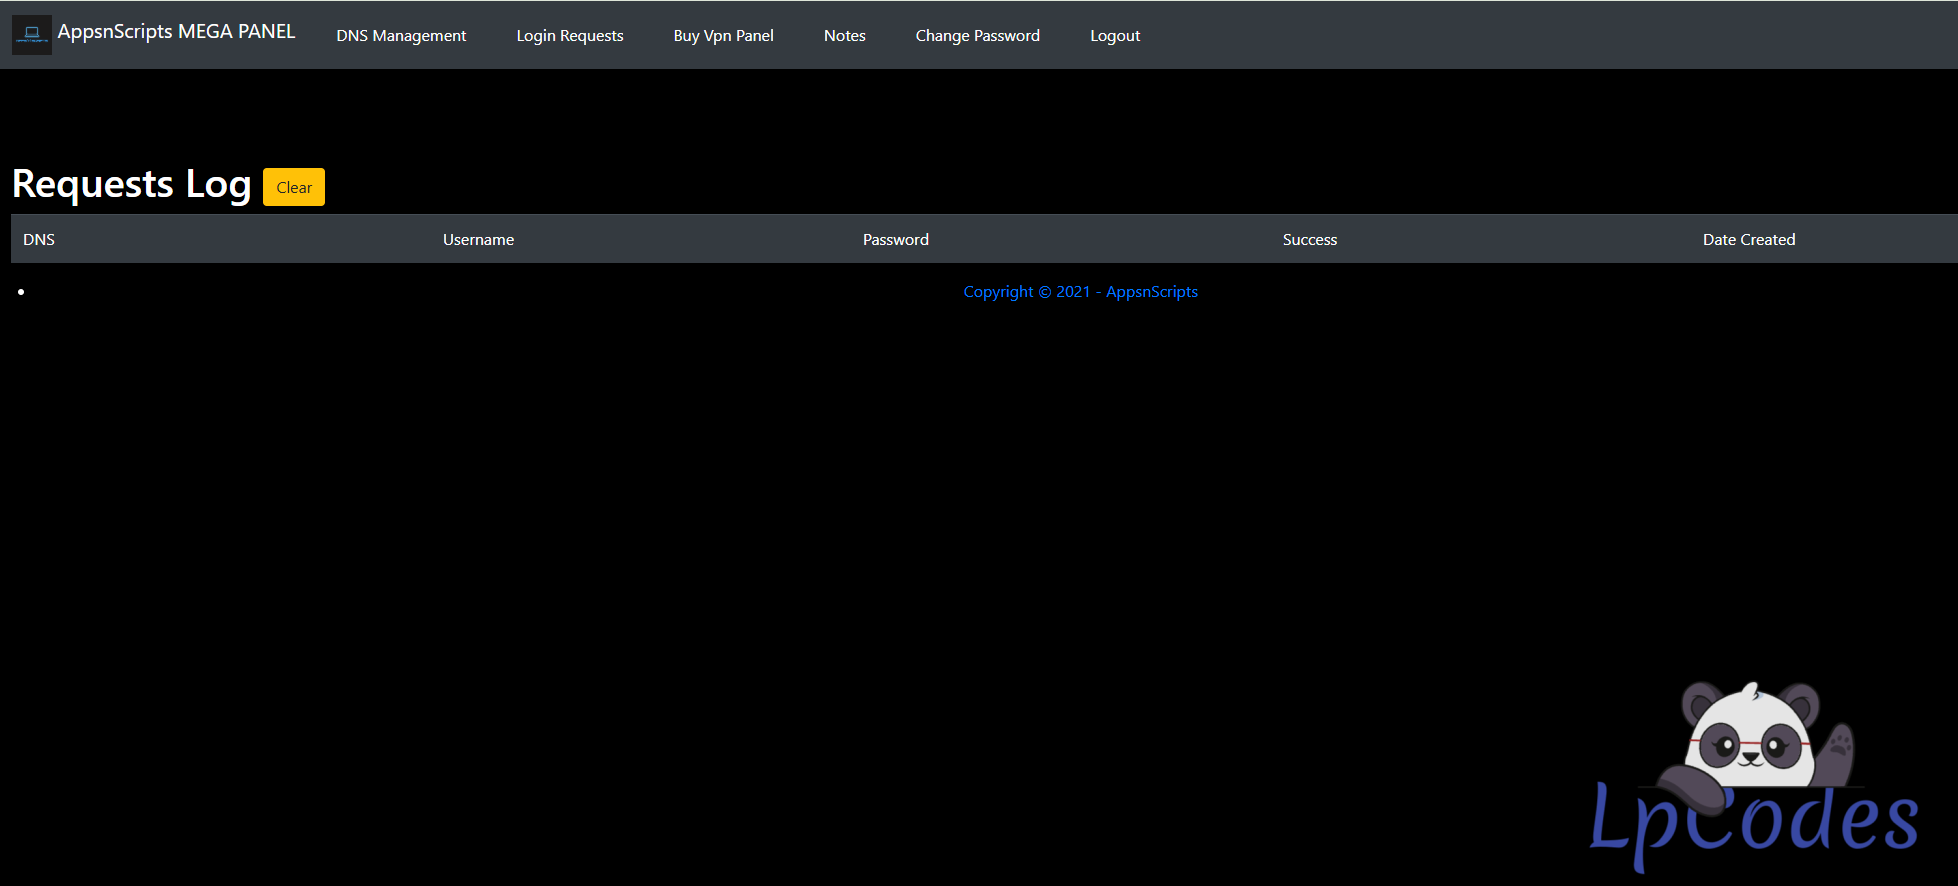
Task: Click the Success column header
Action: tap(1309, 240)
